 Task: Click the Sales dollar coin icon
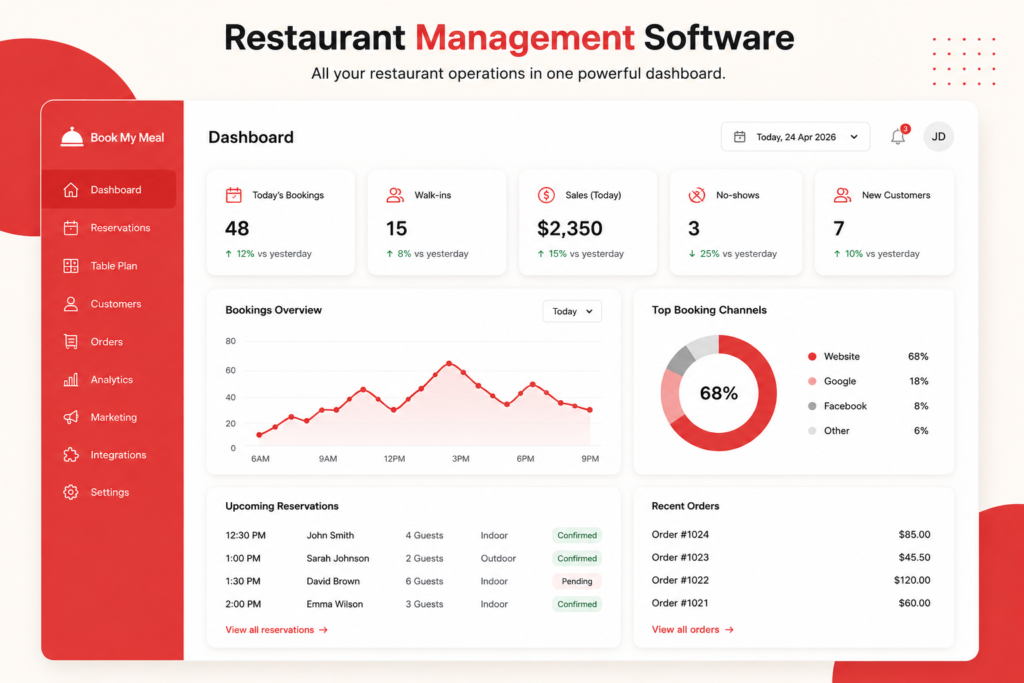[546, 195]
